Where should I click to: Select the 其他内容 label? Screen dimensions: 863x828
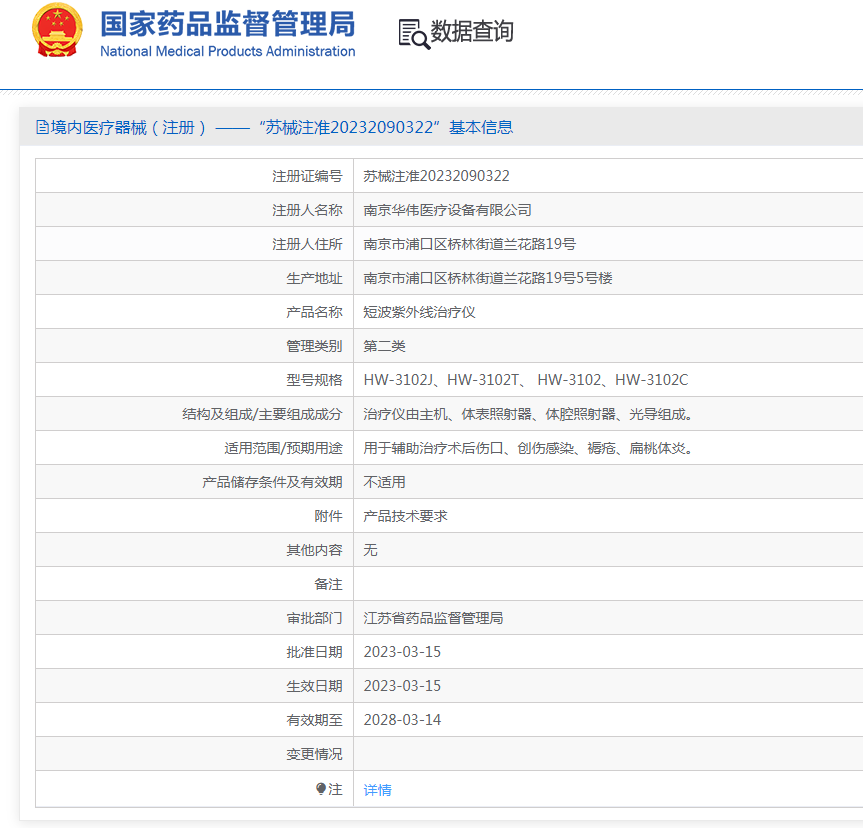pos(314,550)
